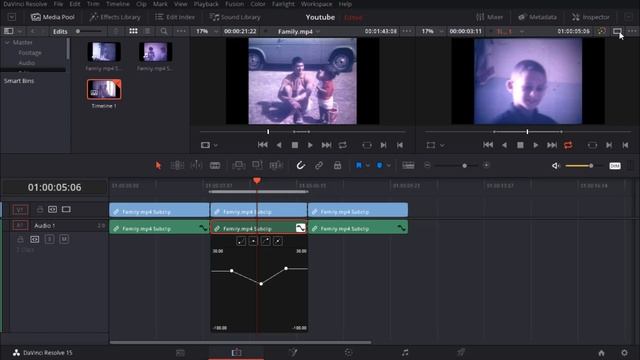Viewport: 640px width, 360px height.
Task: Disable the V1 video track monitor icon
Action: point(66,209)
